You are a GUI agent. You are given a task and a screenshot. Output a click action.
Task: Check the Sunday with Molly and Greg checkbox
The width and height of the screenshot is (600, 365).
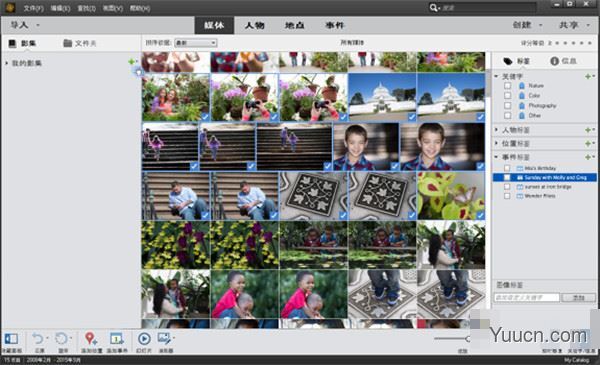click(507, 178)
